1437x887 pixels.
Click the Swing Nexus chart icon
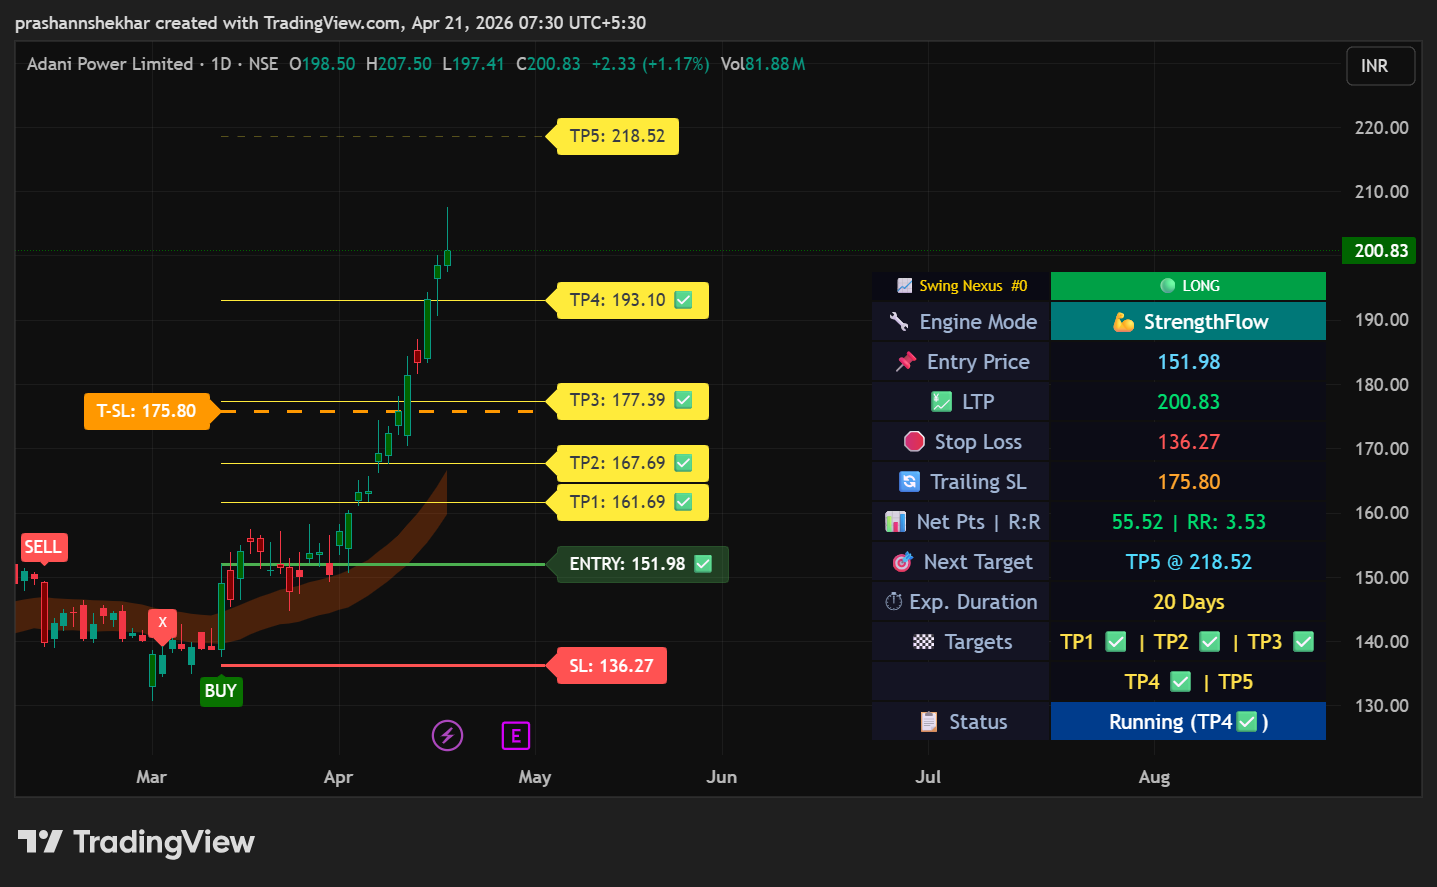pyautogui.click(x=904, y=285)
